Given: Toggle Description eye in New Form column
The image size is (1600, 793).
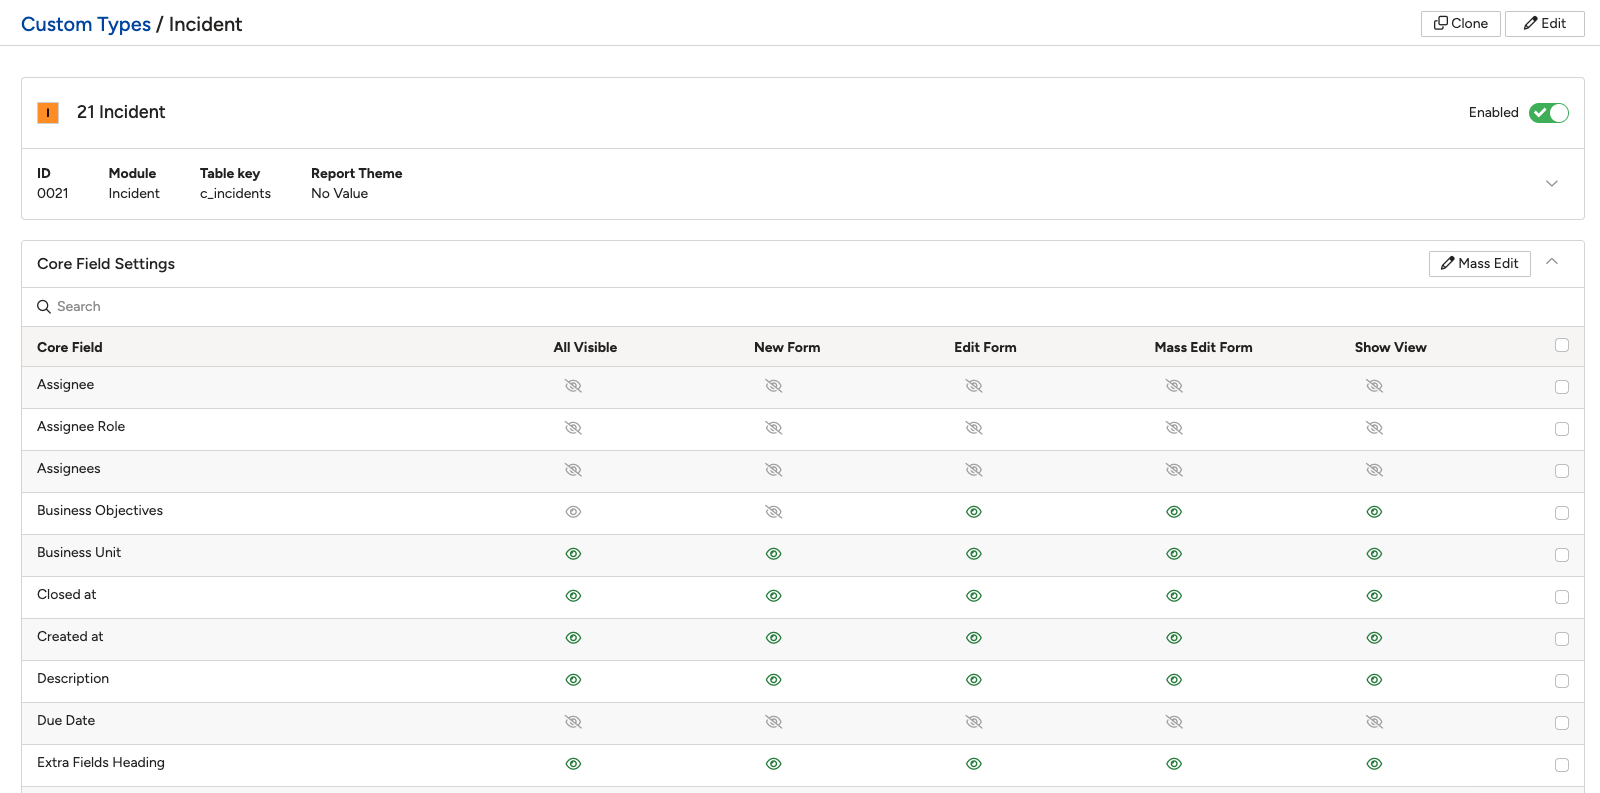Looking at the screenshot, I should (x=773, y=680).
